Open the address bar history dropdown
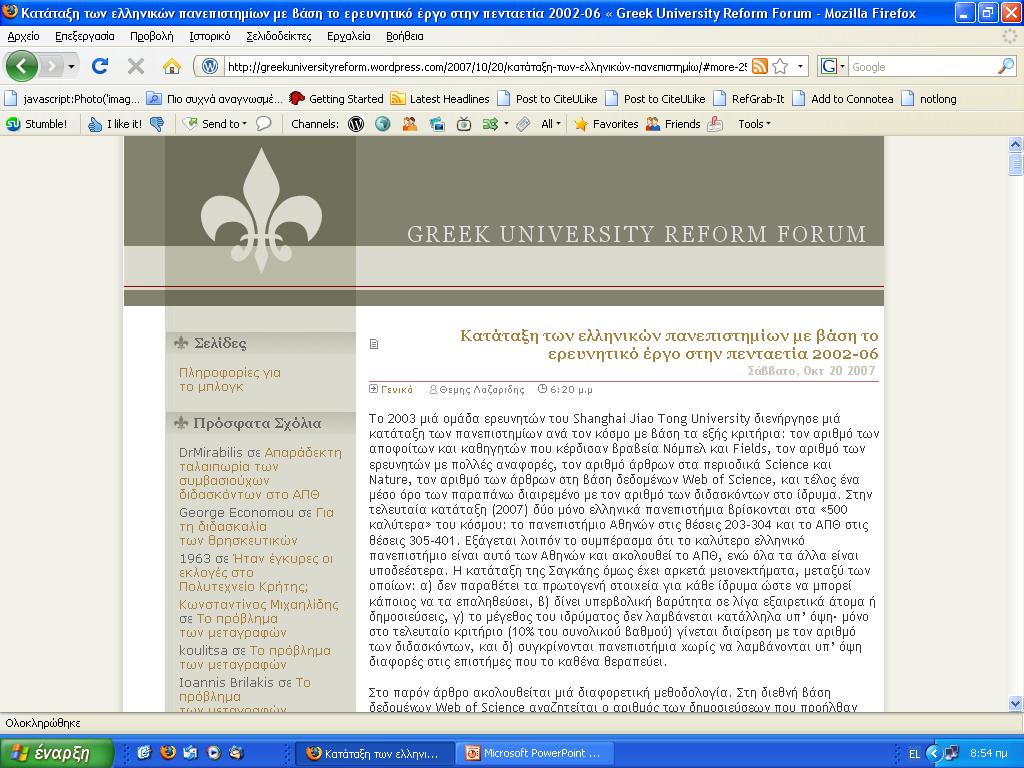Screen dimensions: 1024x768 800,66
